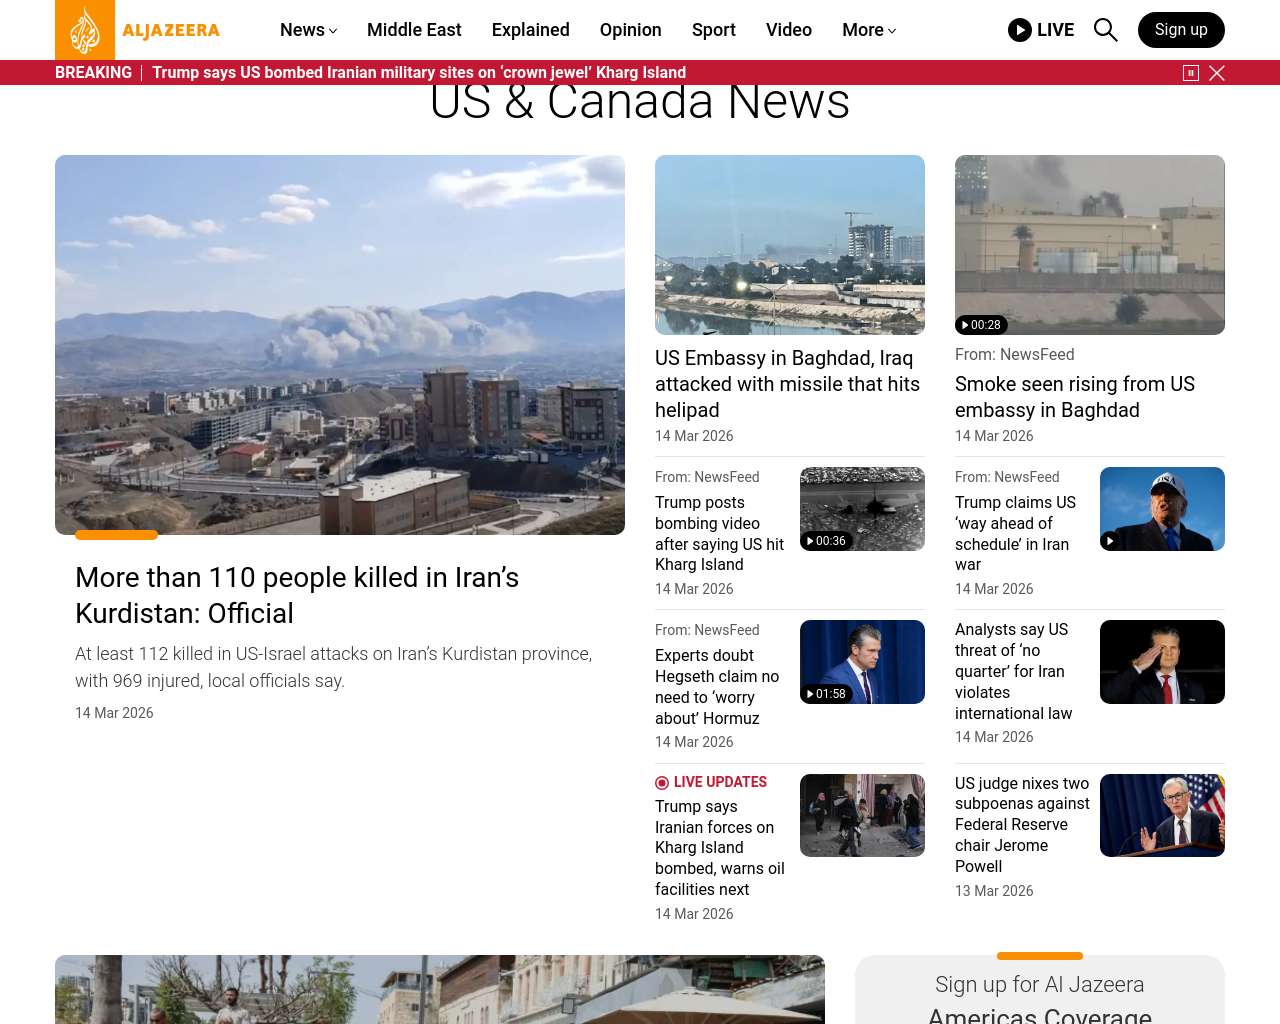Open the 'no quarter' analysts article thumbnail
Image resolution: width=1280 pixels, height=1024 pixels.
1162,662
